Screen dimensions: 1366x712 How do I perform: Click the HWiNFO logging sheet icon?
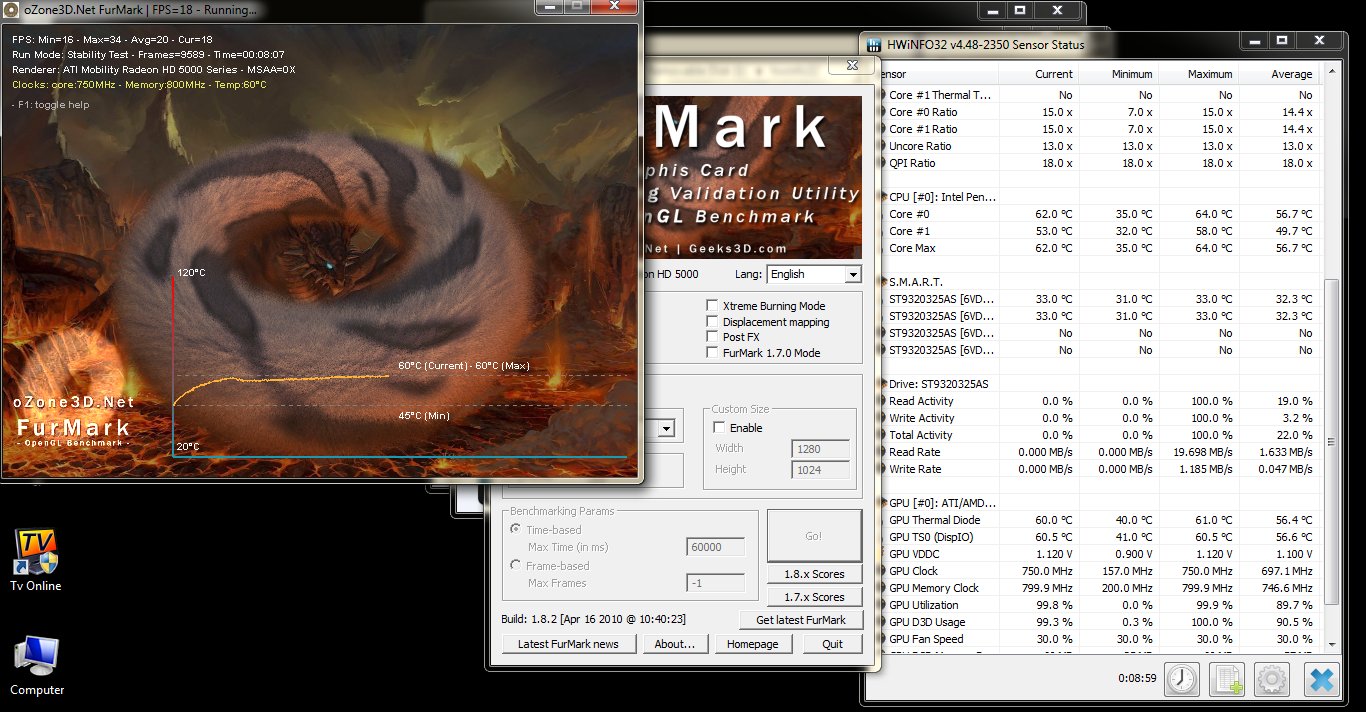pyautogui.click(x=1227, y=679)
